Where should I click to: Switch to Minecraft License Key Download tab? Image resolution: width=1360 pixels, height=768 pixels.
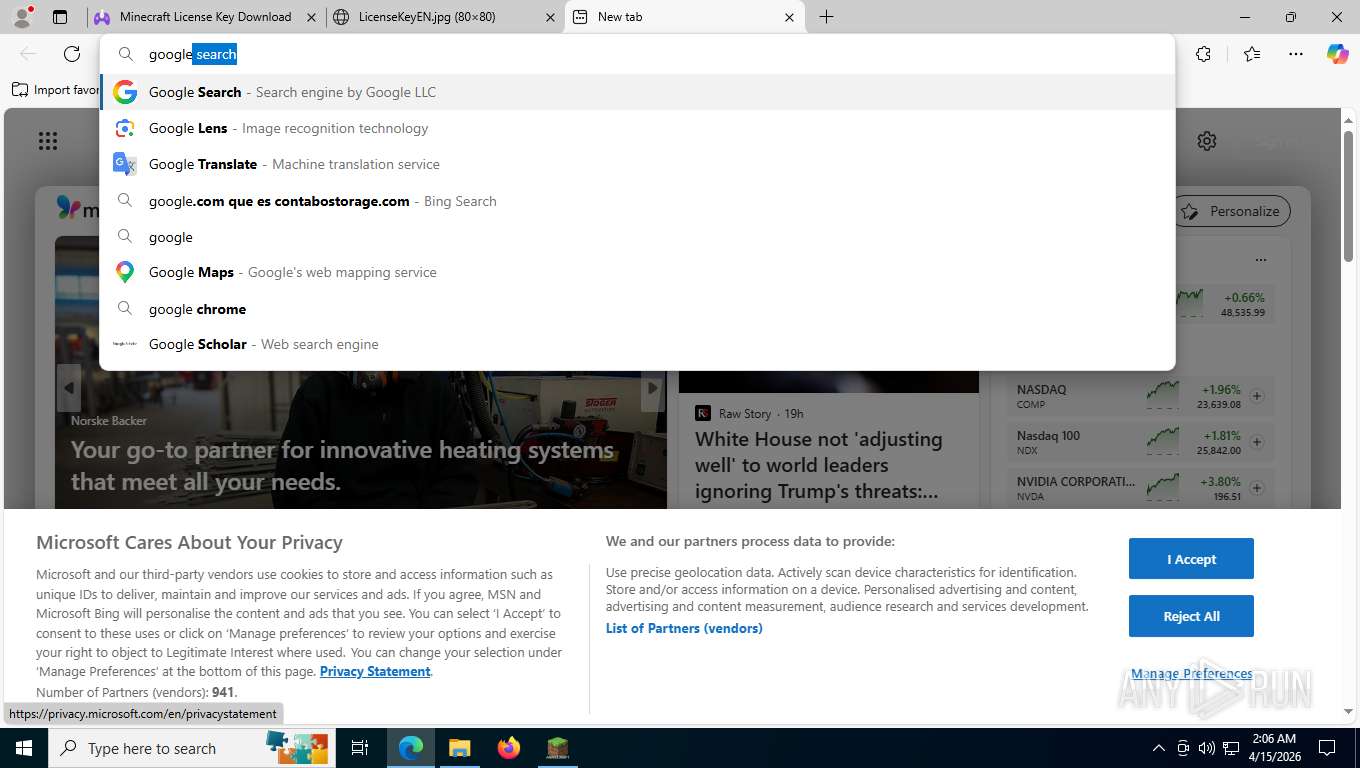point(205,17)
